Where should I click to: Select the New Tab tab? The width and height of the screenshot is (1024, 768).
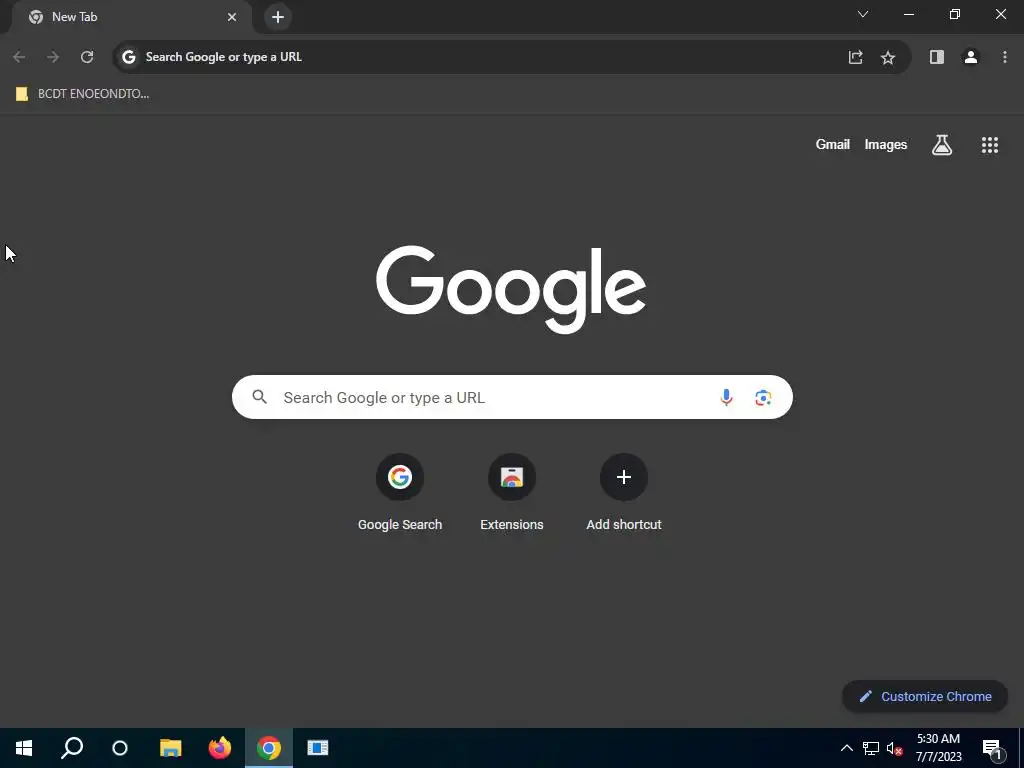tap(133, 17)
